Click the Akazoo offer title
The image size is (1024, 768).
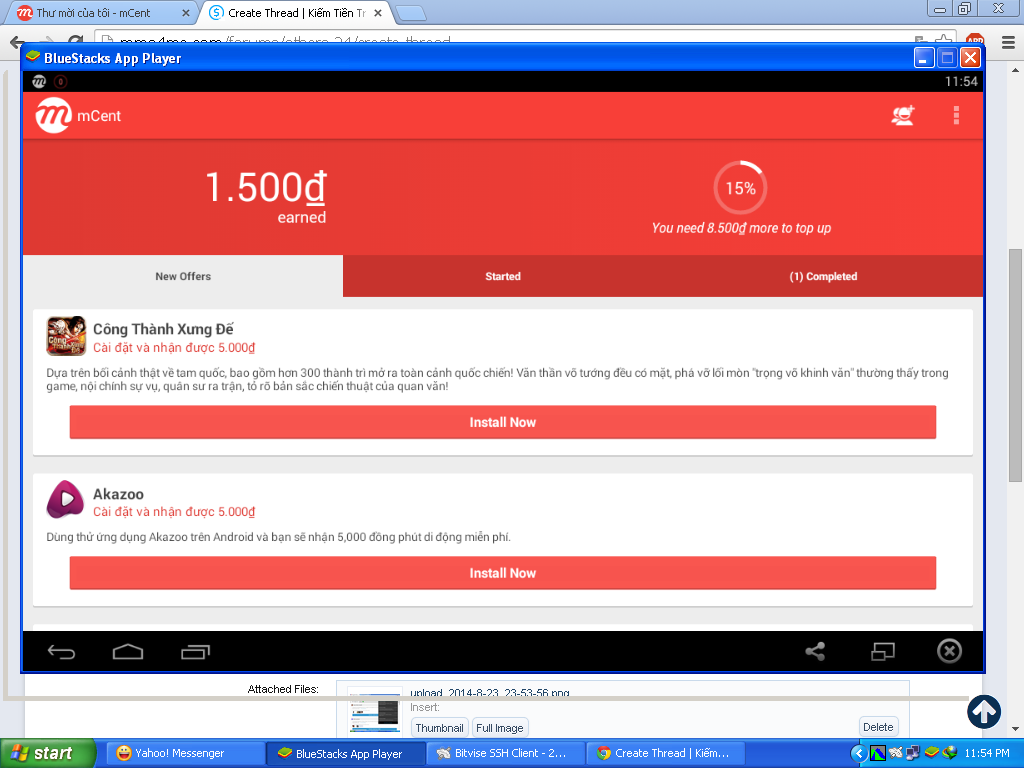click(118, 494)
